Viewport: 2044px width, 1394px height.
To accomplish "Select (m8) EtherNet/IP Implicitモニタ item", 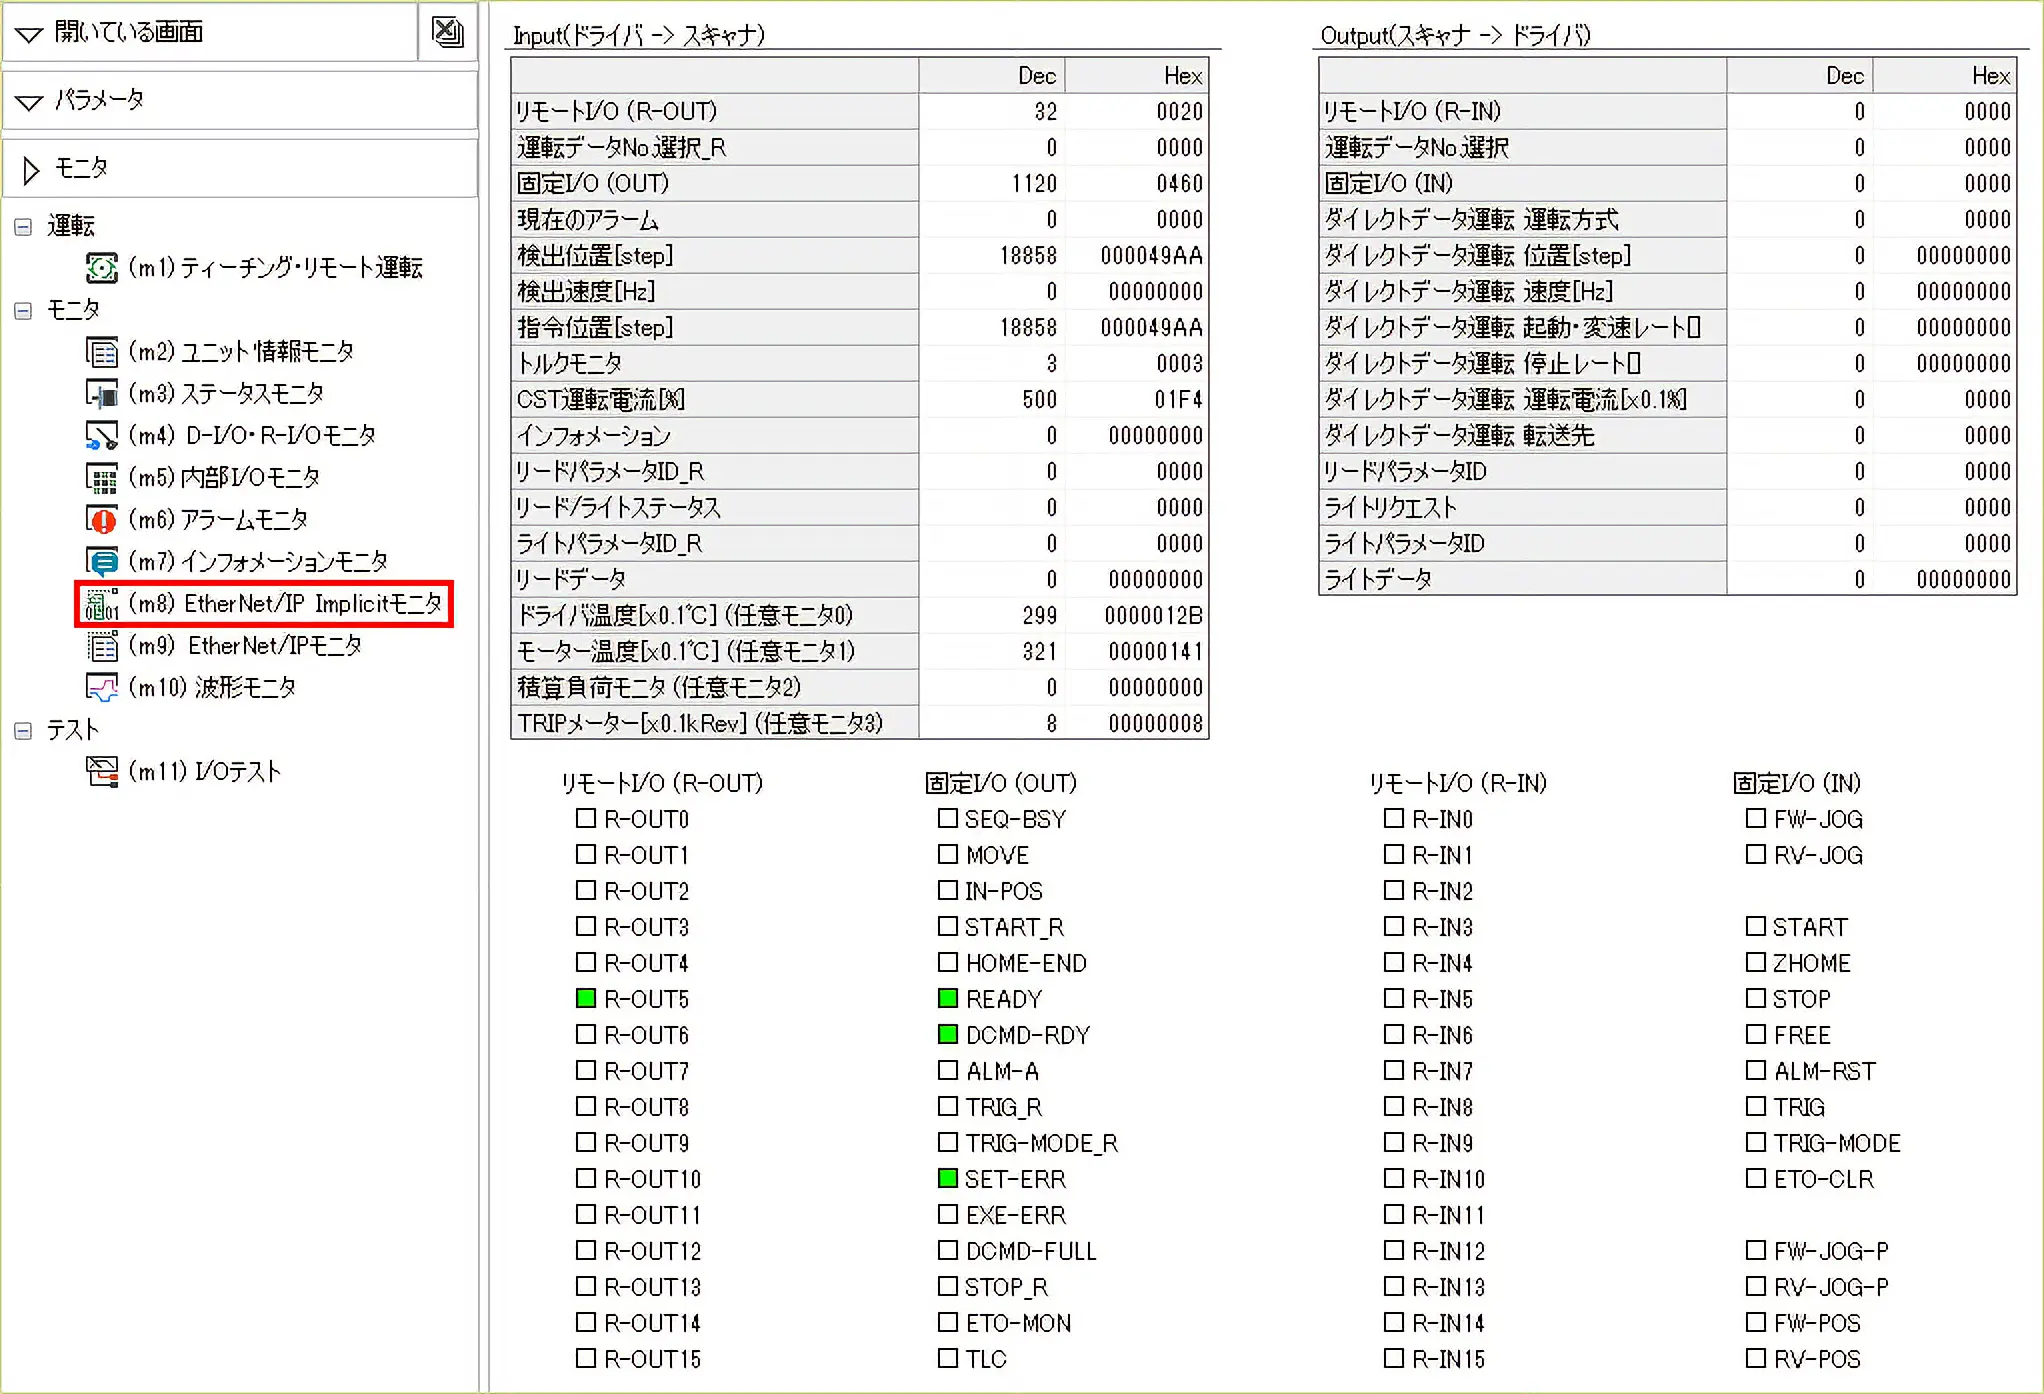I will [285, 604].
